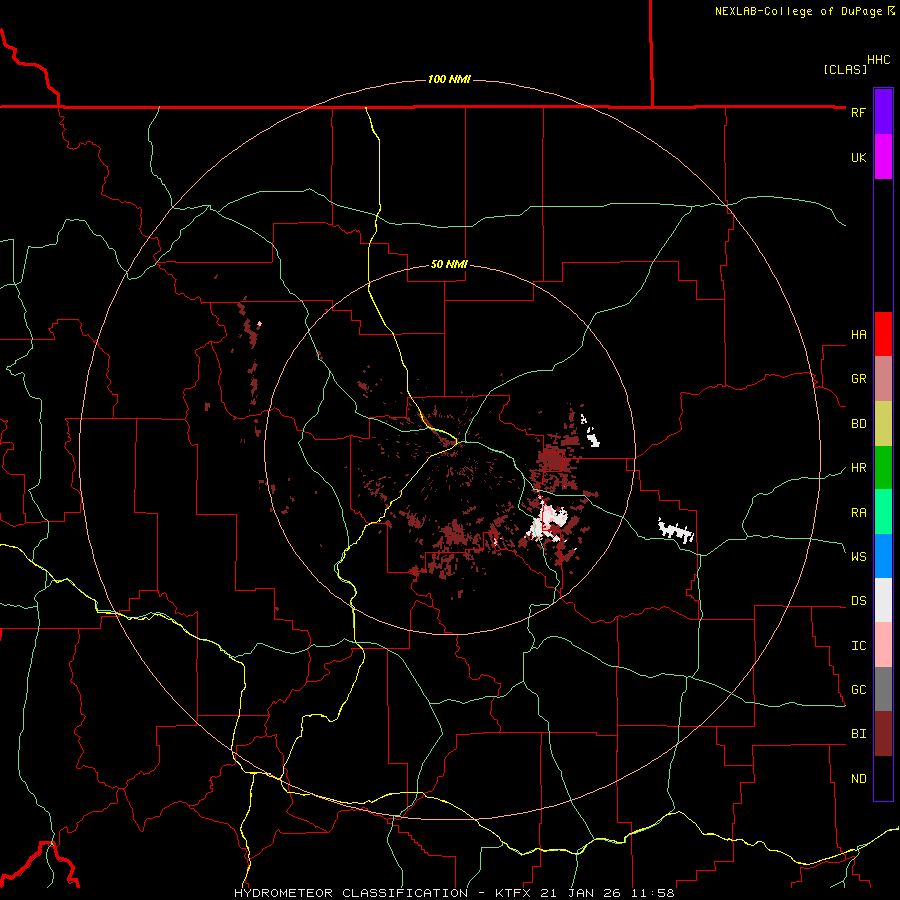Click the 50 NMI range ring label

coord(449,265)
